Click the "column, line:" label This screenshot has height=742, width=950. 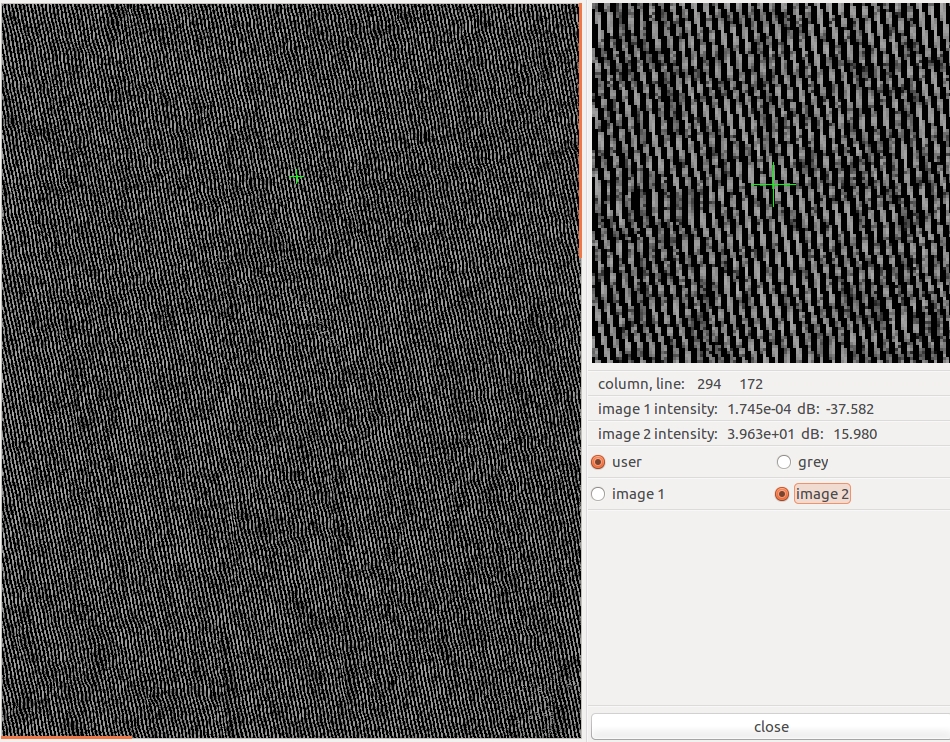coord(641,384)
